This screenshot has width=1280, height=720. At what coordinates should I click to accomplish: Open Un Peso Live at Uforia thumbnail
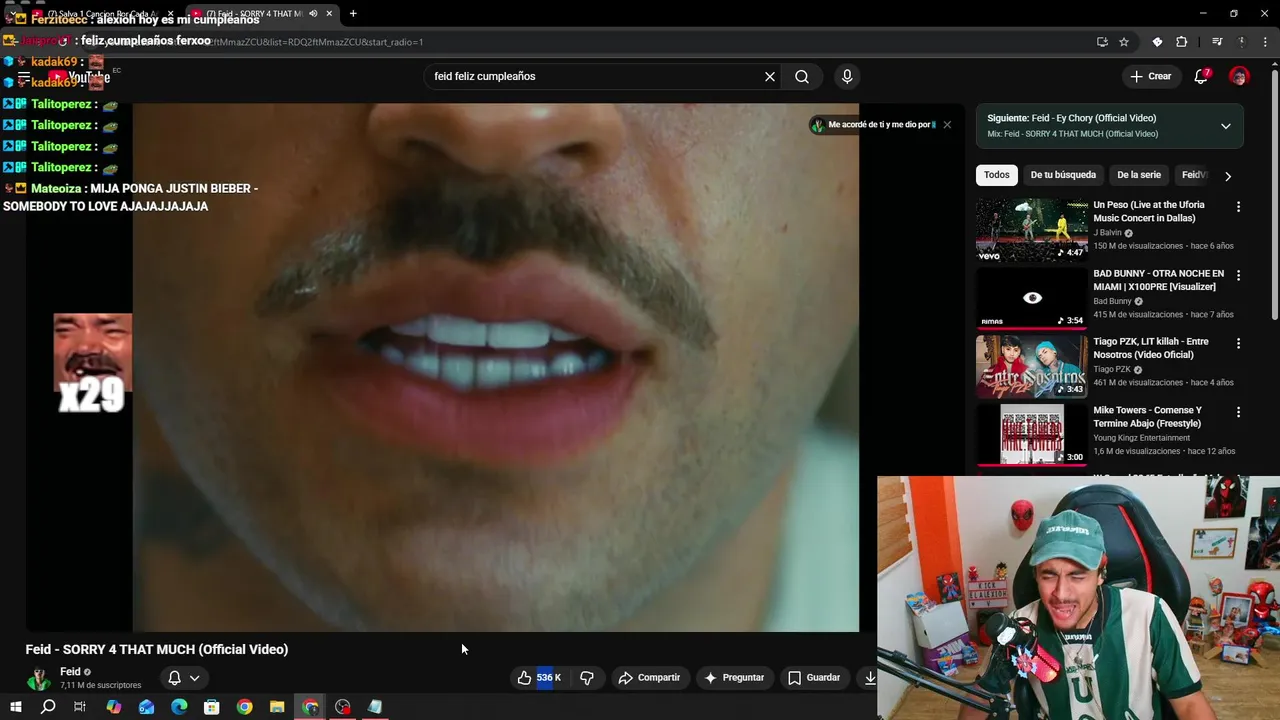pos(1031,229)
